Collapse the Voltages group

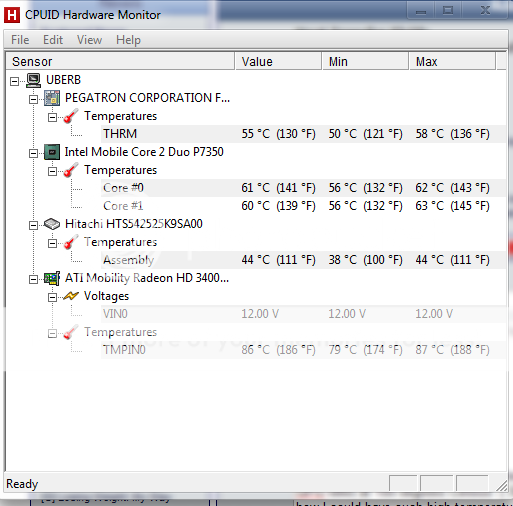52,297
